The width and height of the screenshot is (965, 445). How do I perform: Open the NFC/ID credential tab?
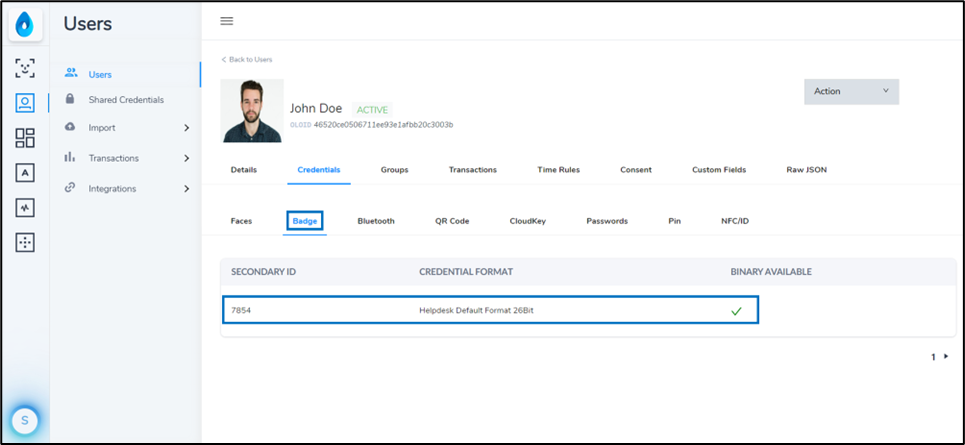pos(735,221)
